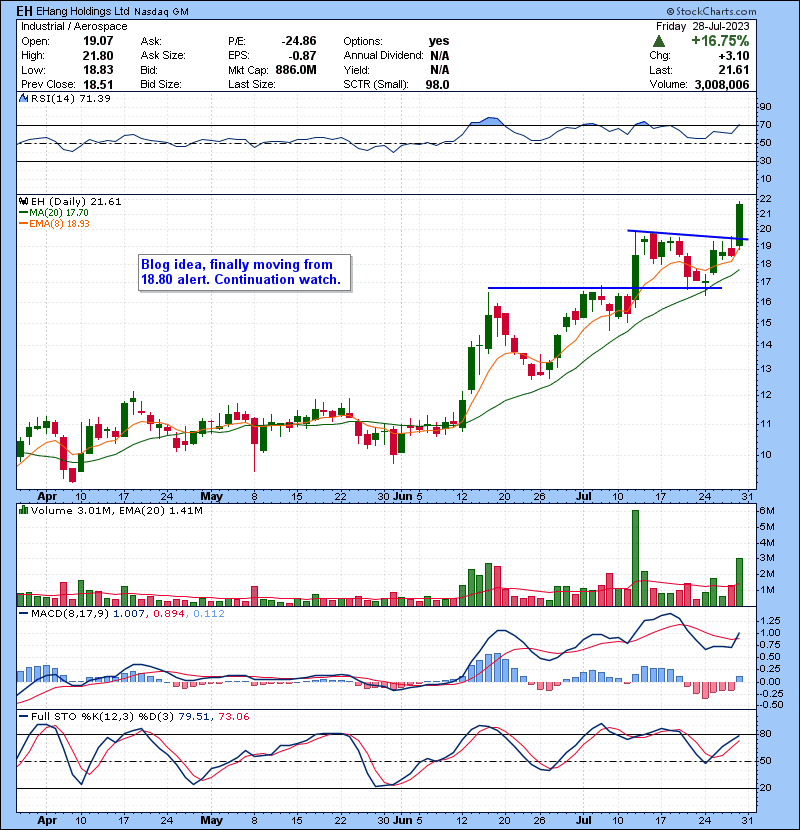Click the Last Size: label
Image resolution: width=800 pixels, height=830 pixels.
coord(252,84)
